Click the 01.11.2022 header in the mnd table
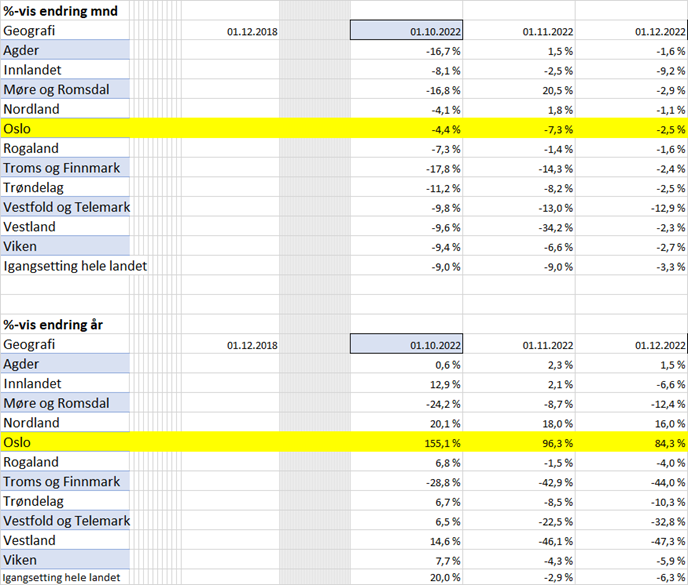The image size is (688, 585). [x=547, y=32]
